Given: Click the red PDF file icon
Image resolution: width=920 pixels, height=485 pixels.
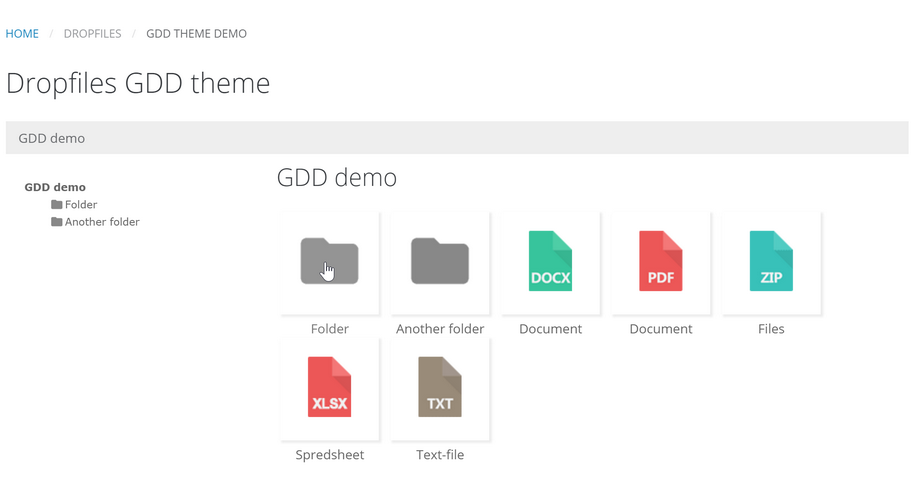Looking at the screenshot, I should 661,261.
